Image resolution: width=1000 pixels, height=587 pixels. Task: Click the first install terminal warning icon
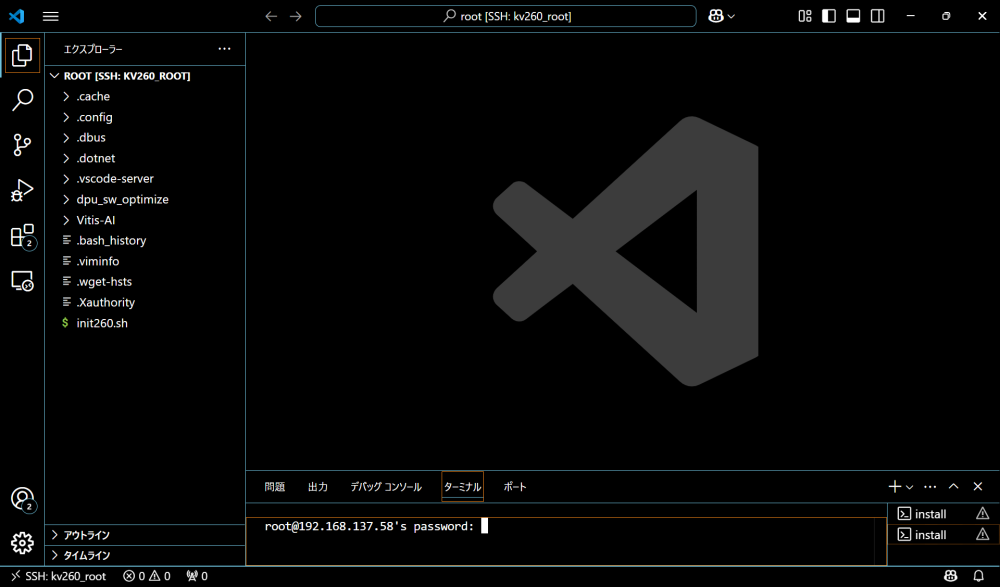click(982, 514)
